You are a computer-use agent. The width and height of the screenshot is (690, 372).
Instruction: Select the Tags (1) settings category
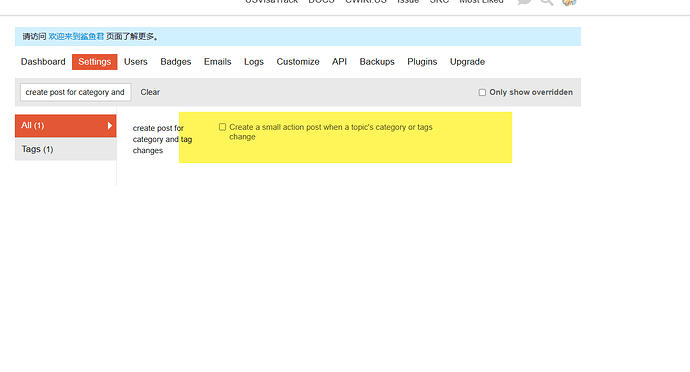pos(66,149)
